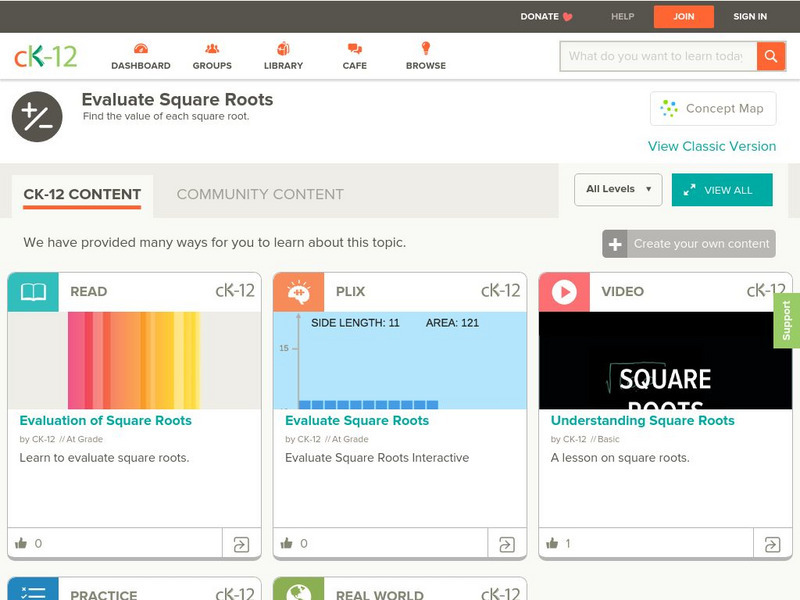Click the DASHBOARD menu label
Image resolution: width=800 pixels, height=600 pixels.
141,66
